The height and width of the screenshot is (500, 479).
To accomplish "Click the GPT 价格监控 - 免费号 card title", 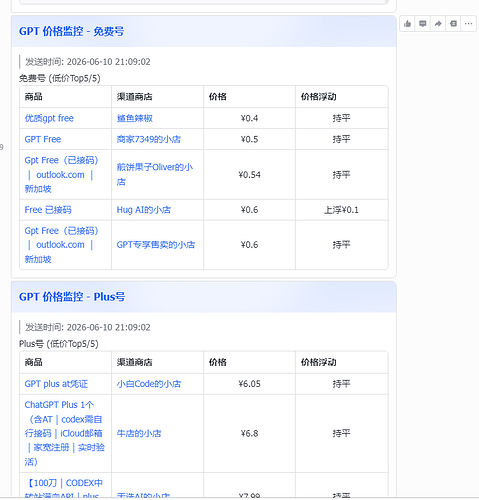I will coord(71,31).
